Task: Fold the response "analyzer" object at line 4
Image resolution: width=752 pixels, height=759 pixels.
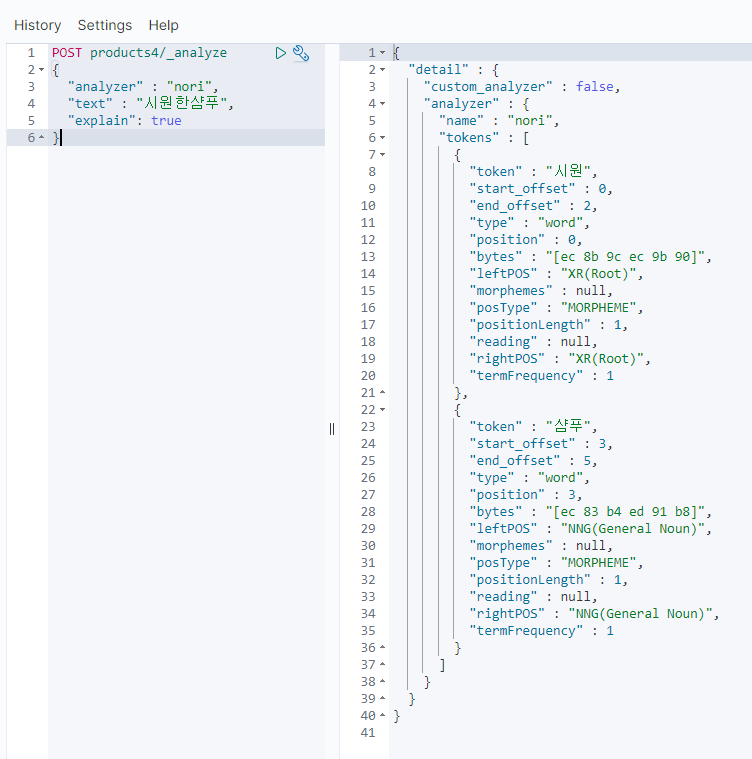Action: tap(382, 104)
